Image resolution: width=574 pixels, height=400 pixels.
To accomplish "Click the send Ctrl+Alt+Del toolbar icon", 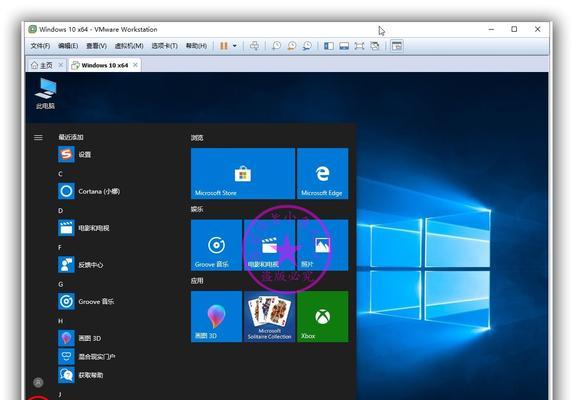I will coord(254,46).
